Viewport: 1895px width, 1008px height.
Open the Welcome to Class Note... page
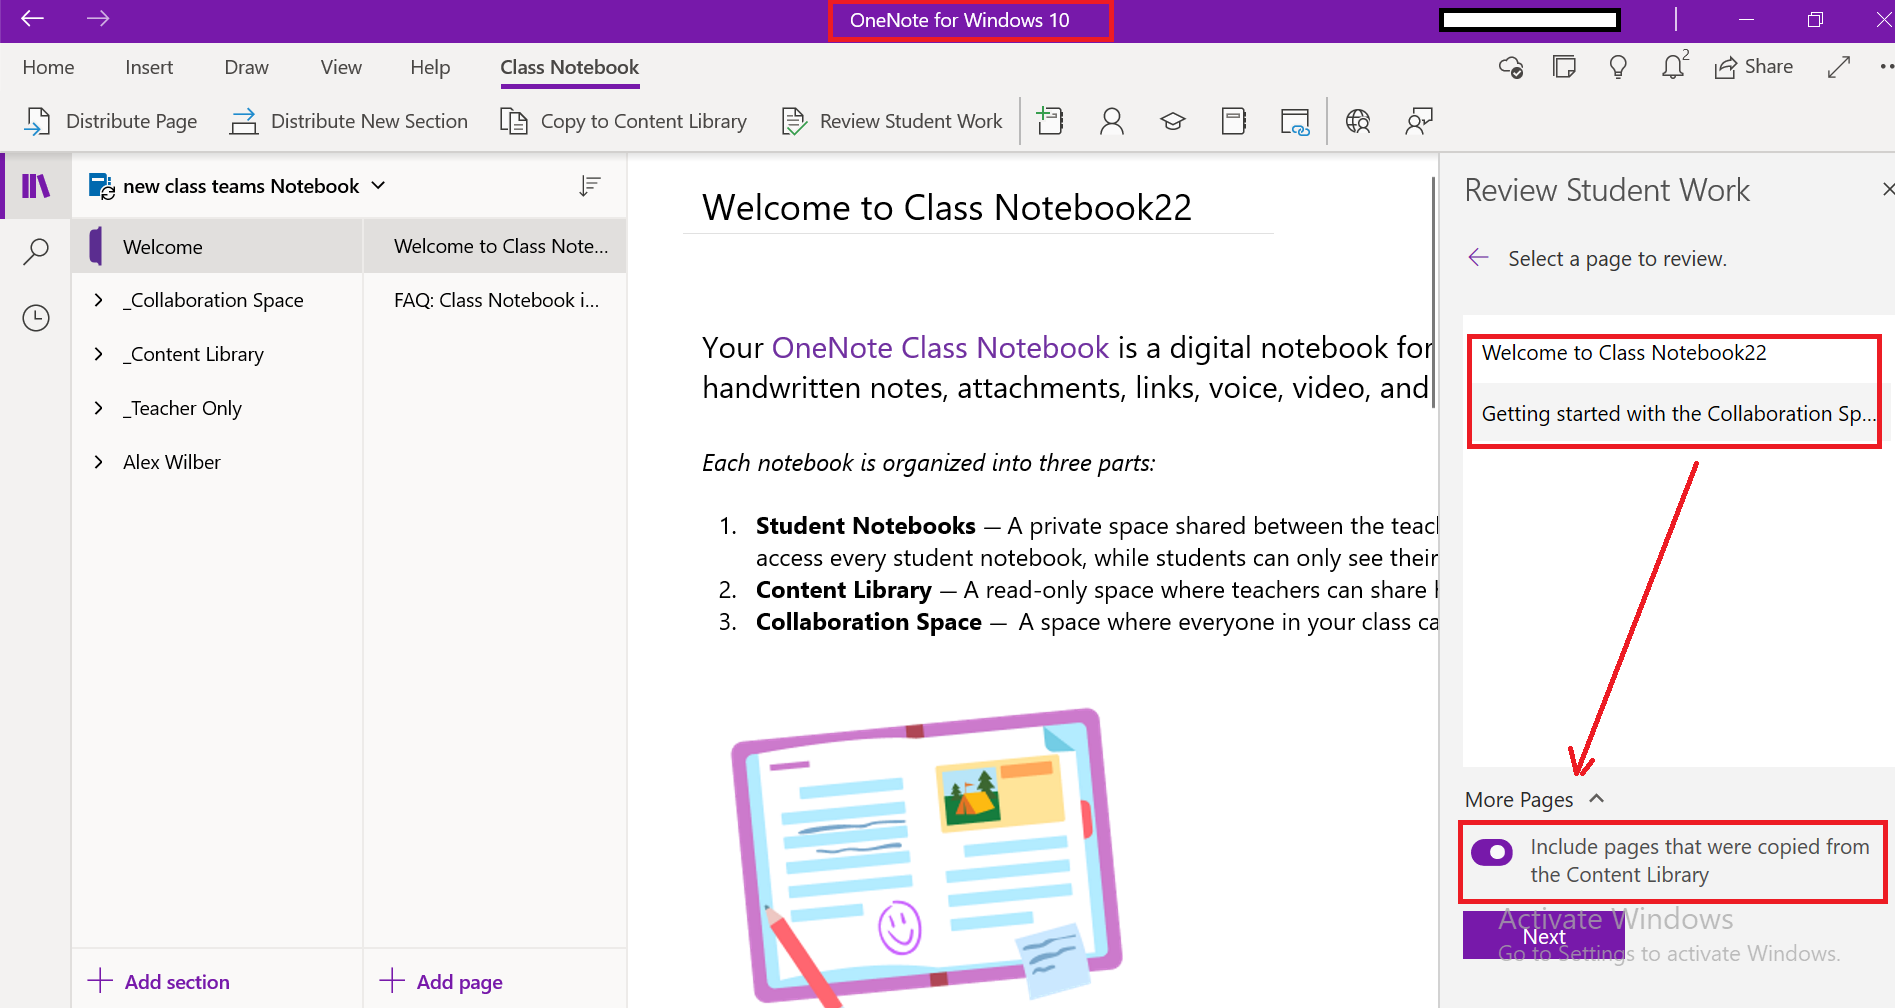[x=496, y=246]
